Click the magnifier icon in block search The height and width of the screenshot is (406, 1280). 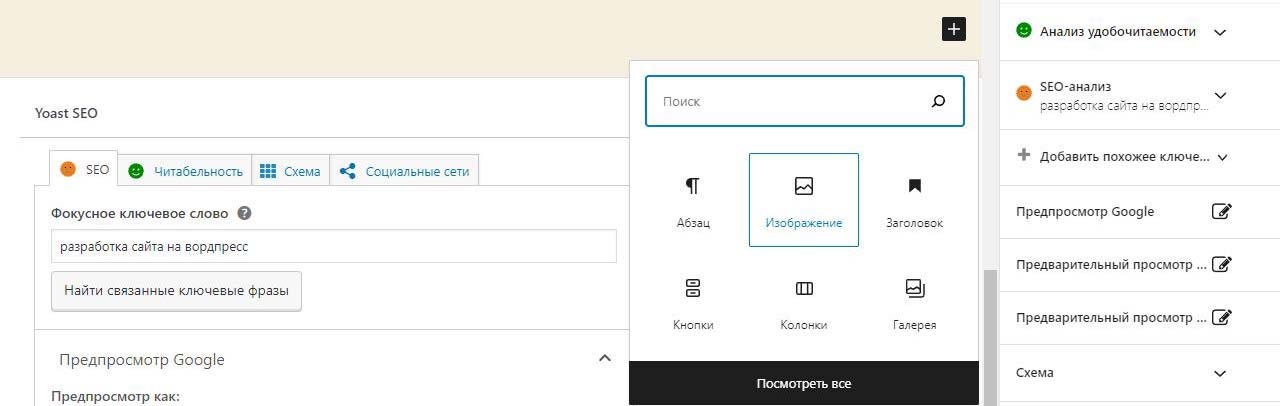click(938, 102)
